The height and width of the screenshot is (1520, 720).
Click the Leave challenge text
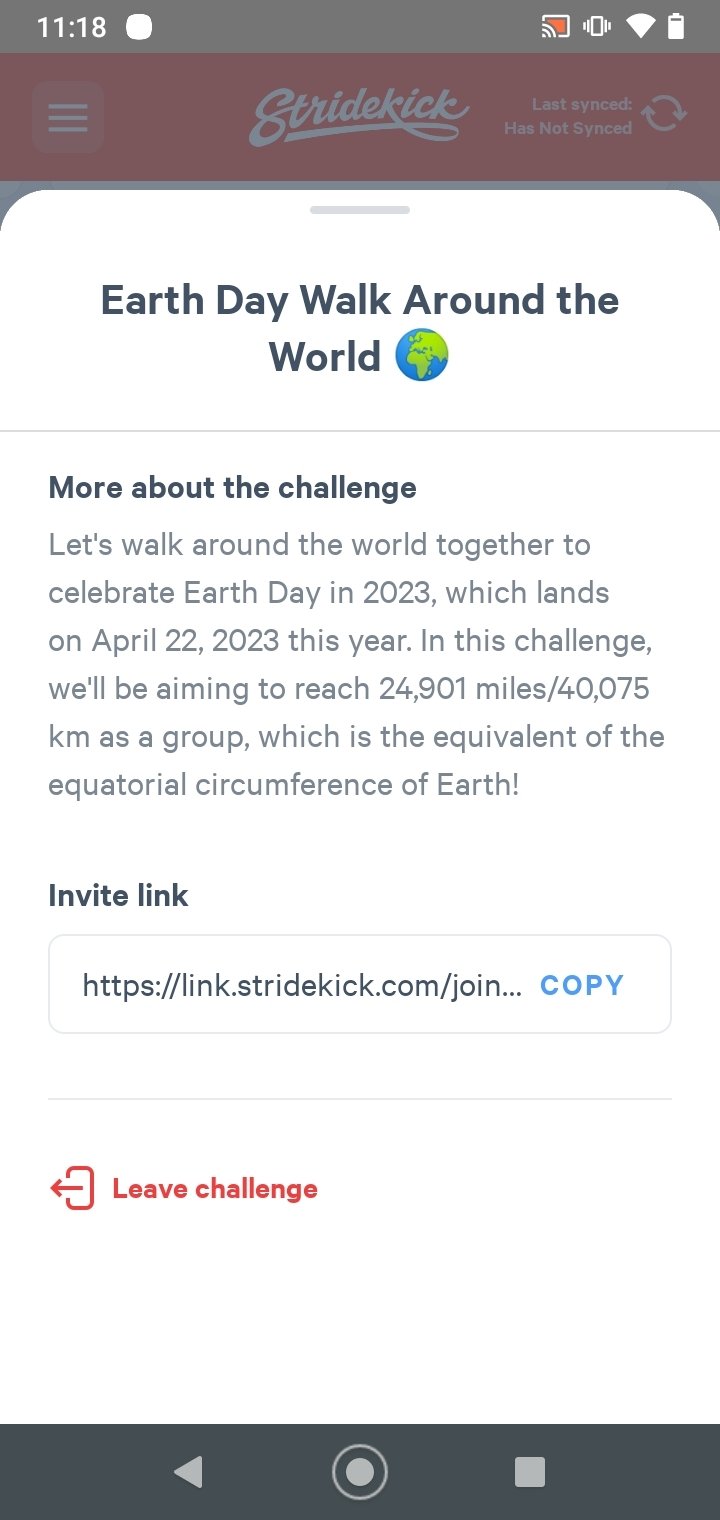pos(215,1189)
